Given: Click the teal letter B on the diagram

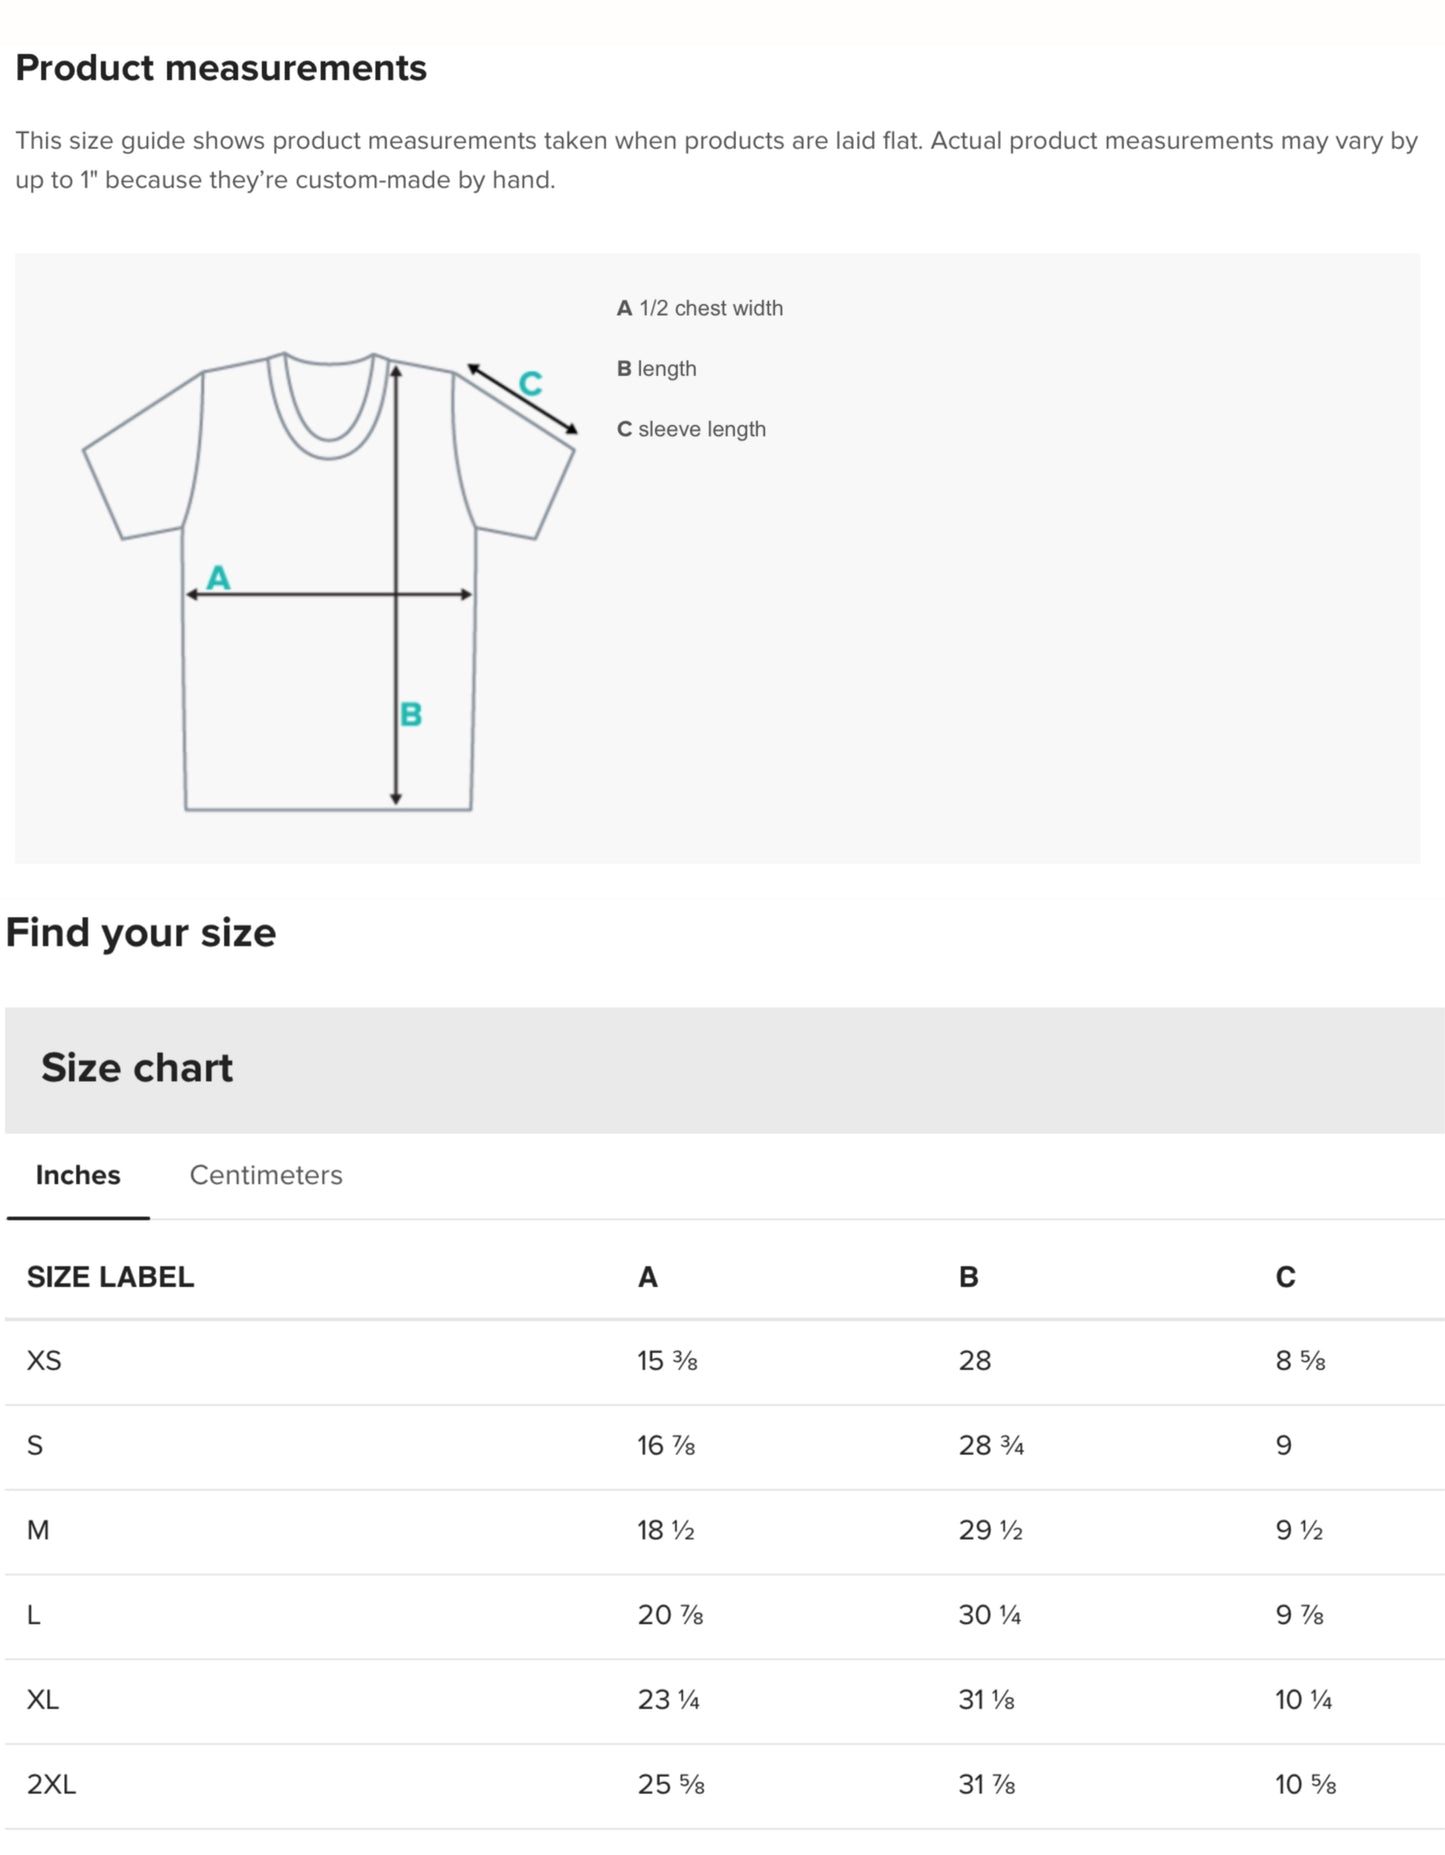Looking at the screenshot, I should point(409,714).
